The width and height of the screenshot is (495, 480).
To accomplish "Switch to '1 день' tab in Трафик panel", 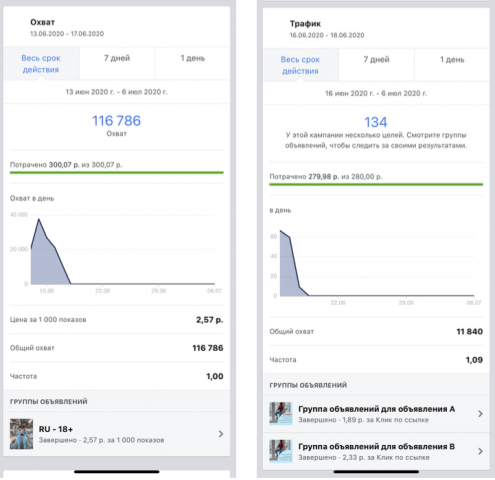I will [452, 65].
